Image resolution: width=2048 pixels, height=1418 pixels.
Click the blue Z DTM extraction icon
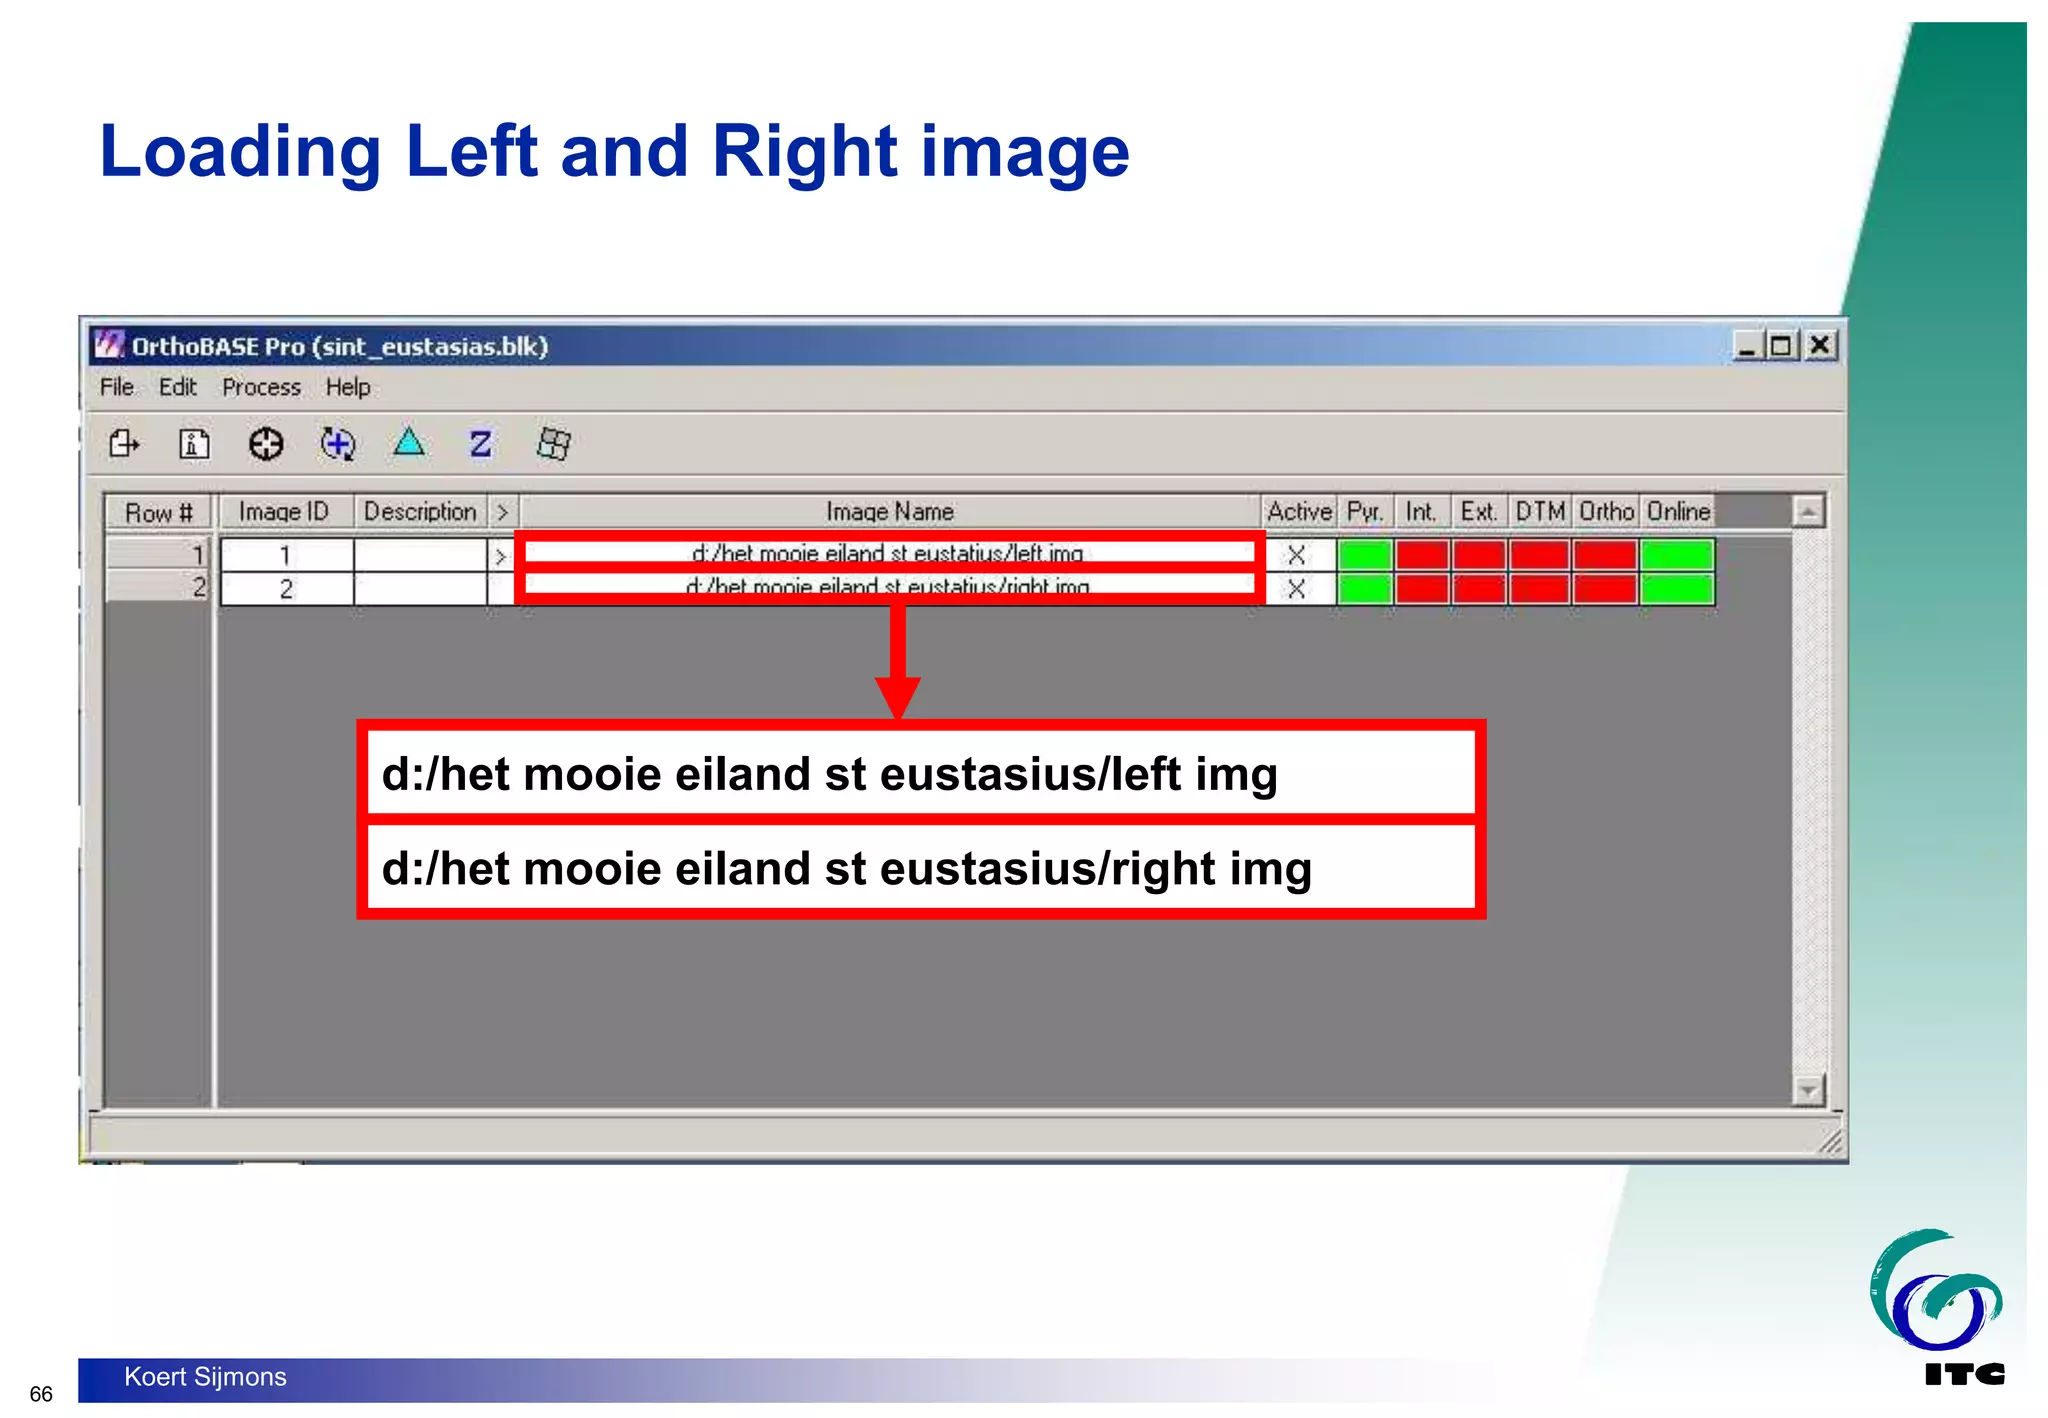481,443
